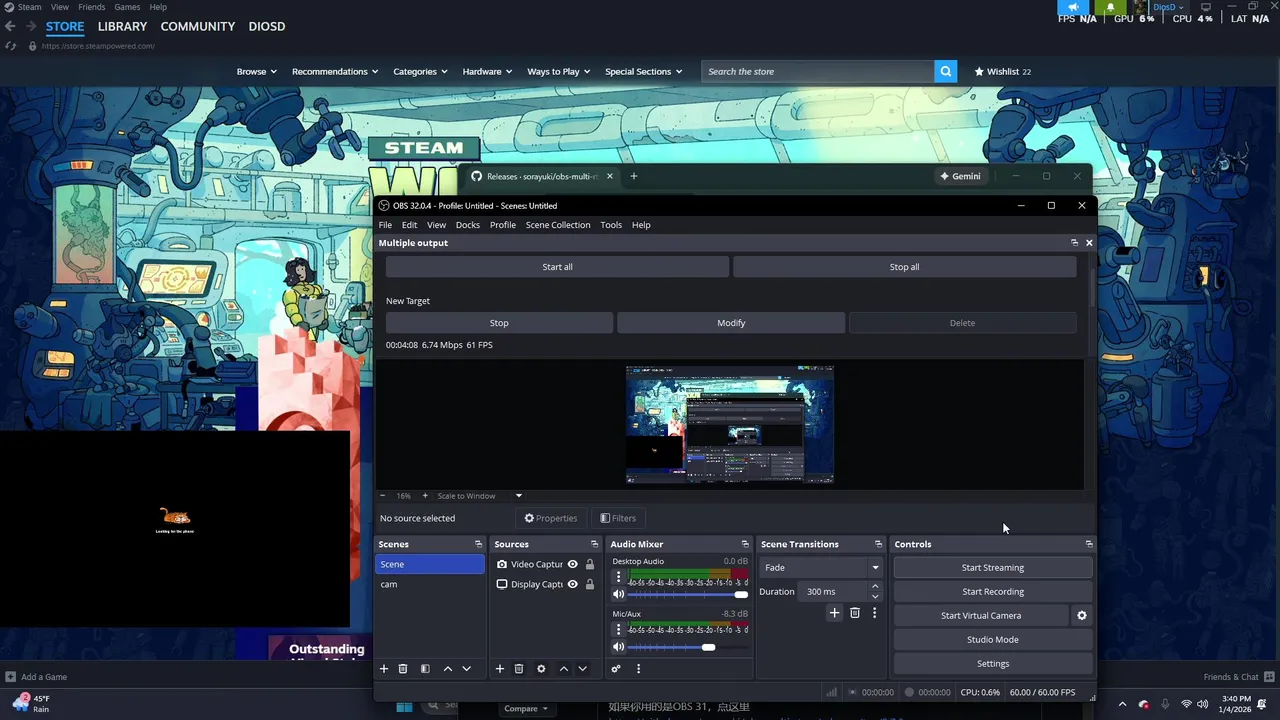Adjust Mic/Aux volume slider
The width and height of the screenshot is (1280, 720).
click(x=688, y=647)
